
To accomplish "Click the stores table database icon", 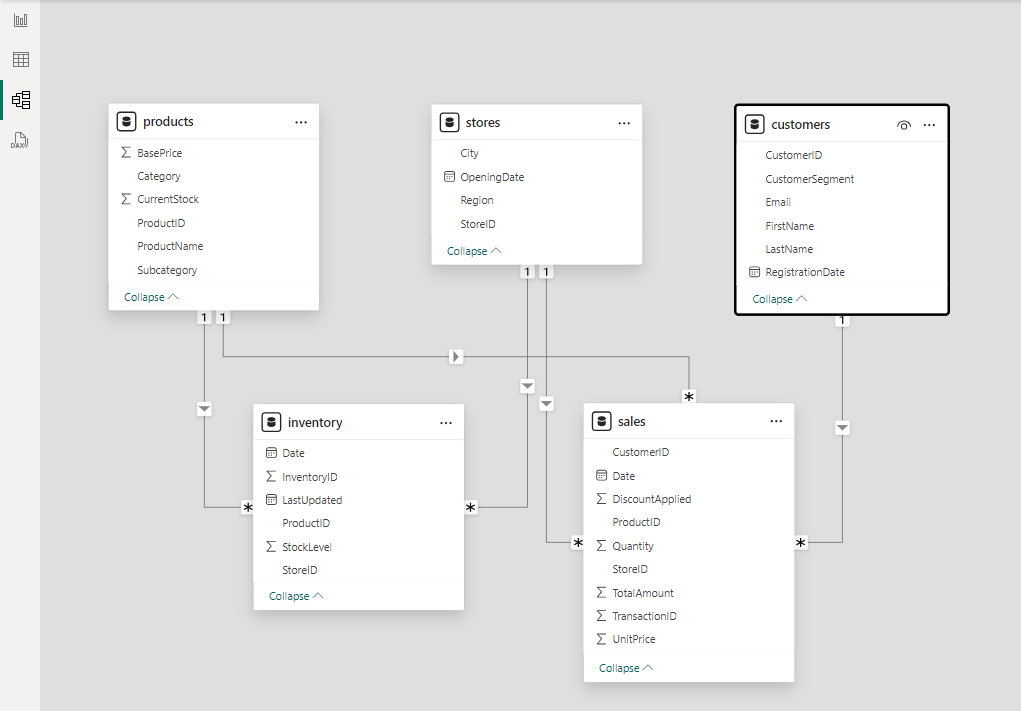I will pyautogui.click(x=449, y=123).
